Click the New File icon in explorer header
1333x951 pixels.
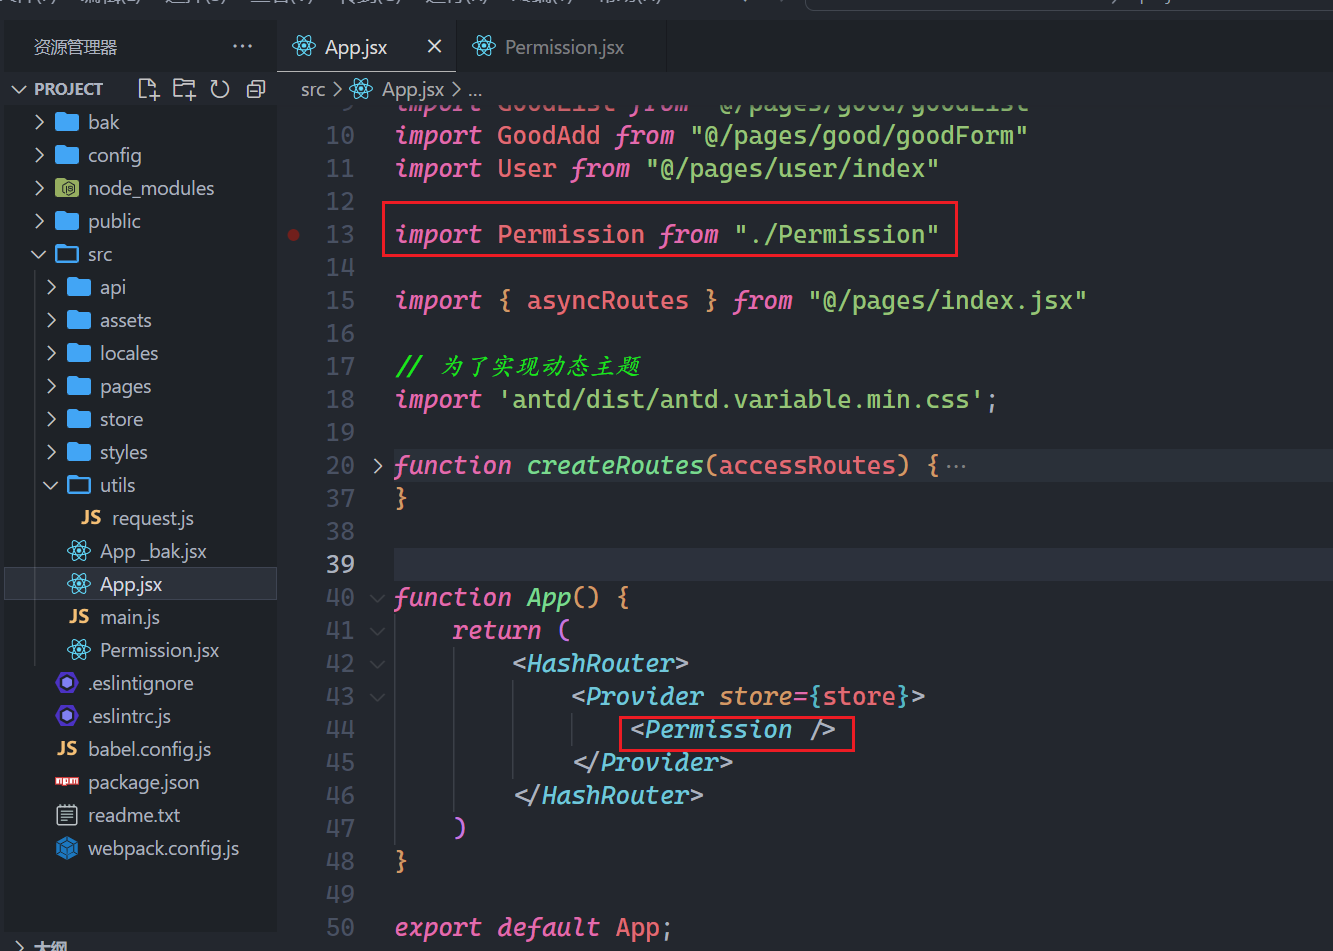(148, 89)
